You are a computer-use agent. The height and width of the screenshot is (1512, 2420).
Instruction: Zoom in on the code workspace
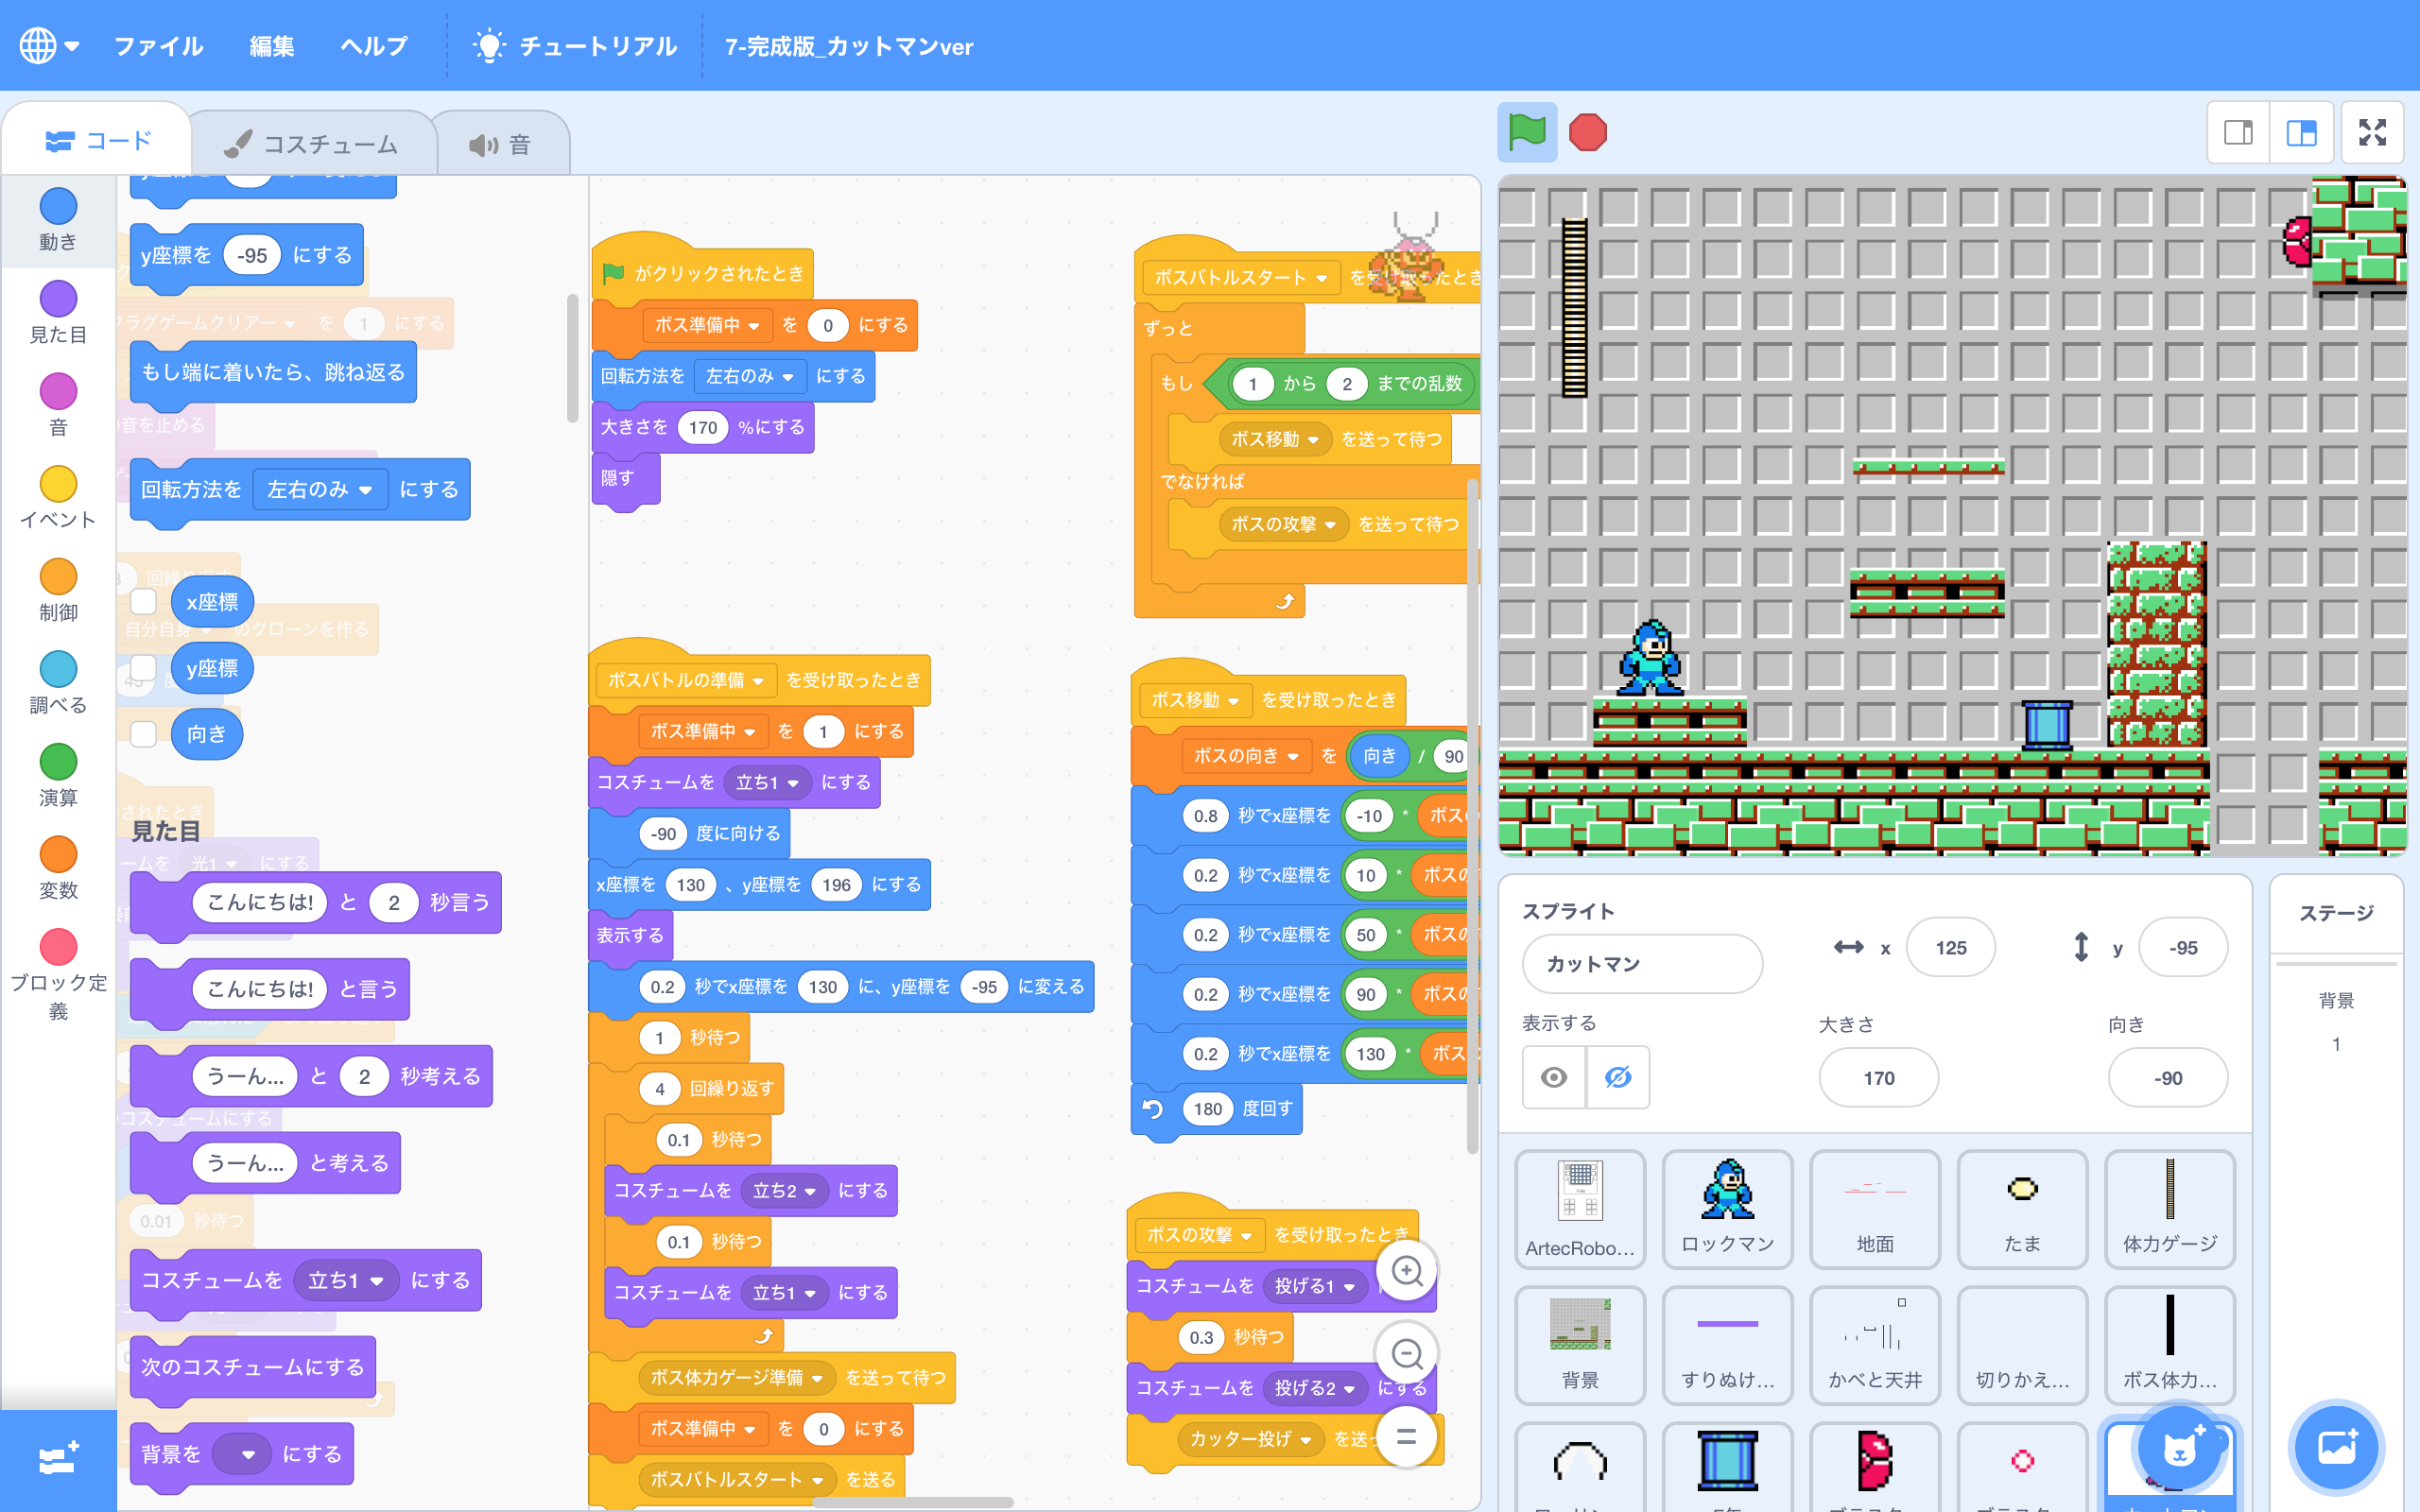[1407, 1270]
